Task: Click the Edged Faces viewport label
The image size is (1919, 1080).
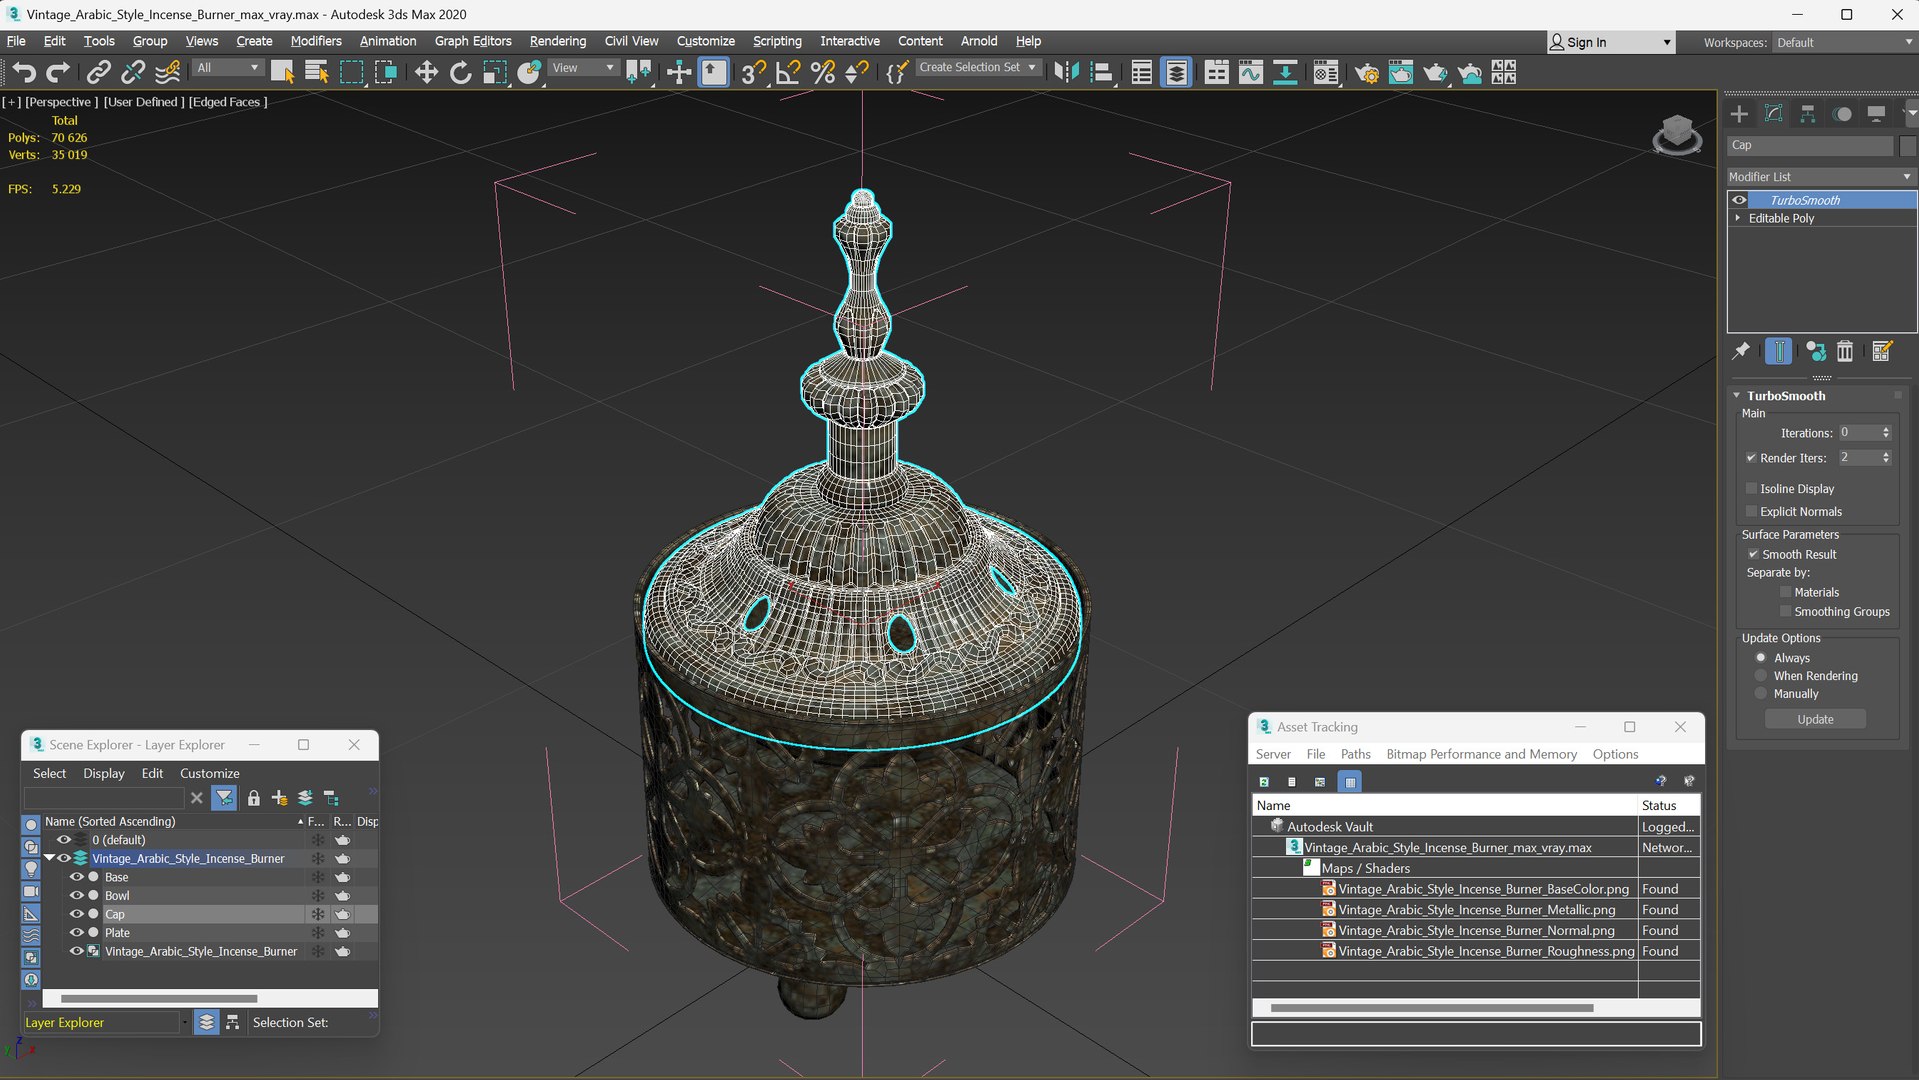Action: tap(228, 102)
